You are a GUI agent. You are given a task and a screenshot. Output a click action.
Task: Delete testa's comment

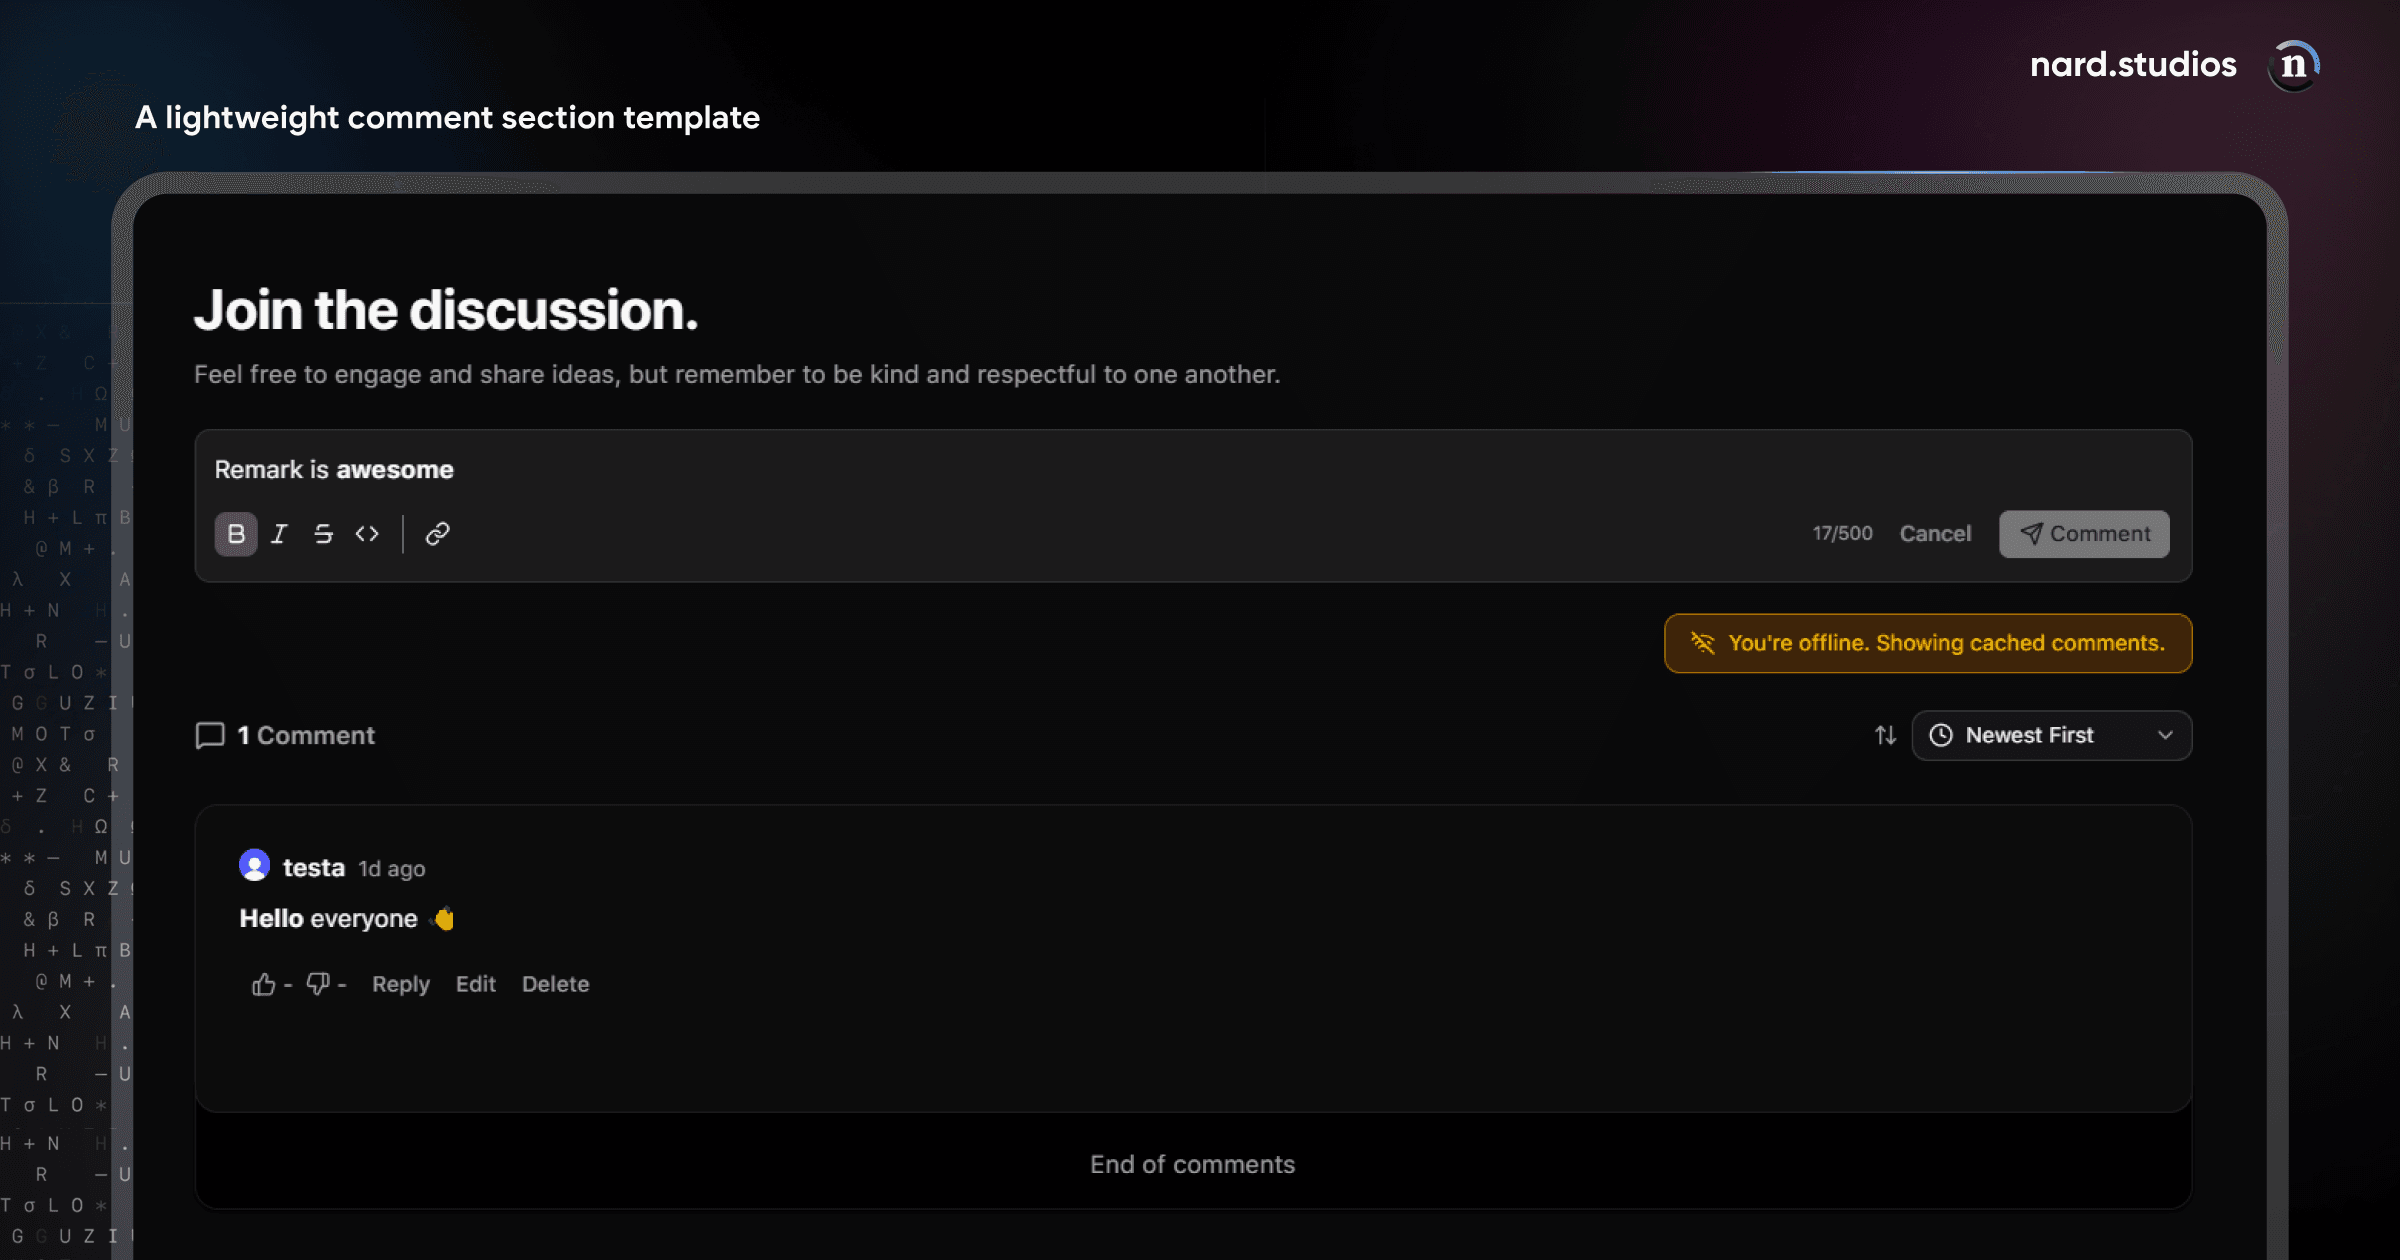point(556,985)
